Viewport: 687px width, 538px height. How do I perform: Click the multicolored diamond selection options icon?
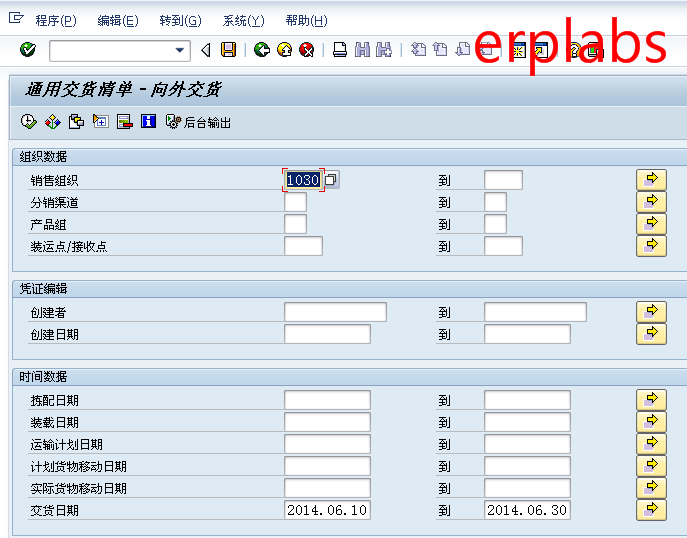pyautogui.click(x=53, y=122)
